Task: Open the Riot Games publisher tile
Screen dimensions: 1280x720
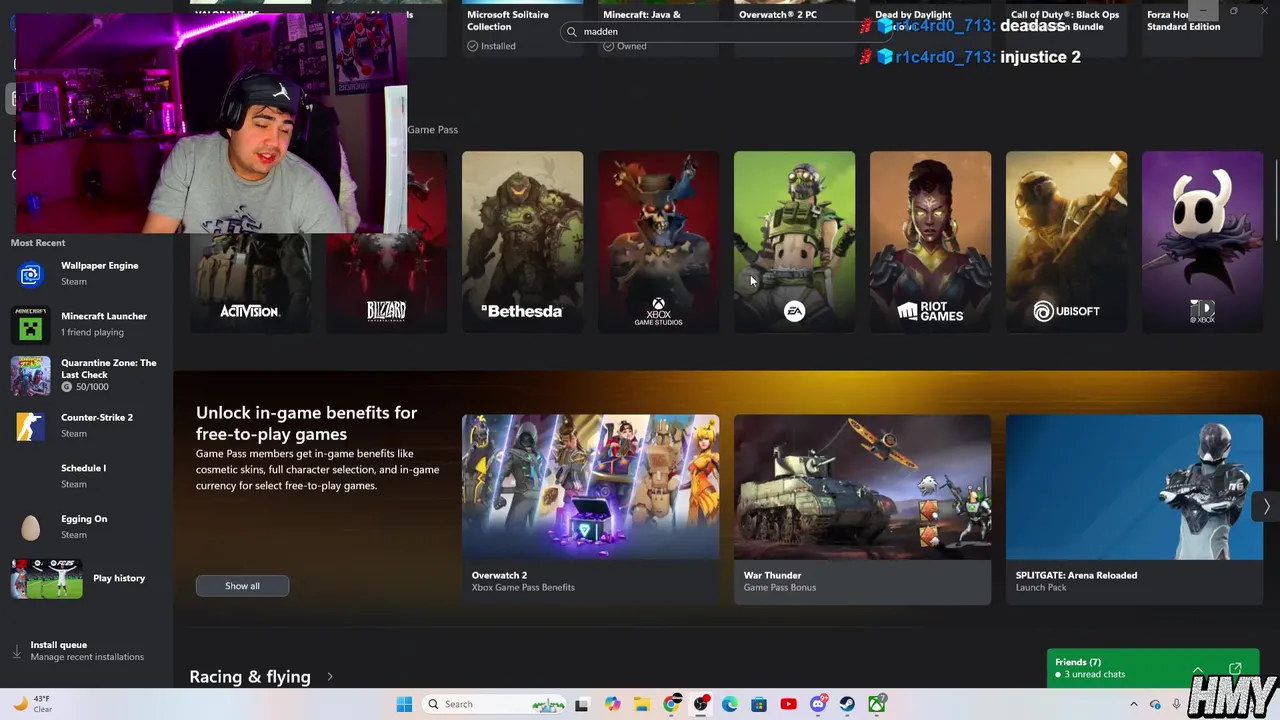Action: pos(930,241)
